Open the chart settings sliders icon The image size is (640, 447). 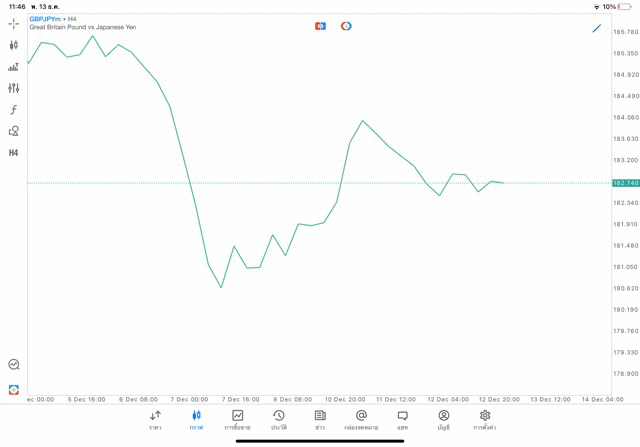pos(14,88)
